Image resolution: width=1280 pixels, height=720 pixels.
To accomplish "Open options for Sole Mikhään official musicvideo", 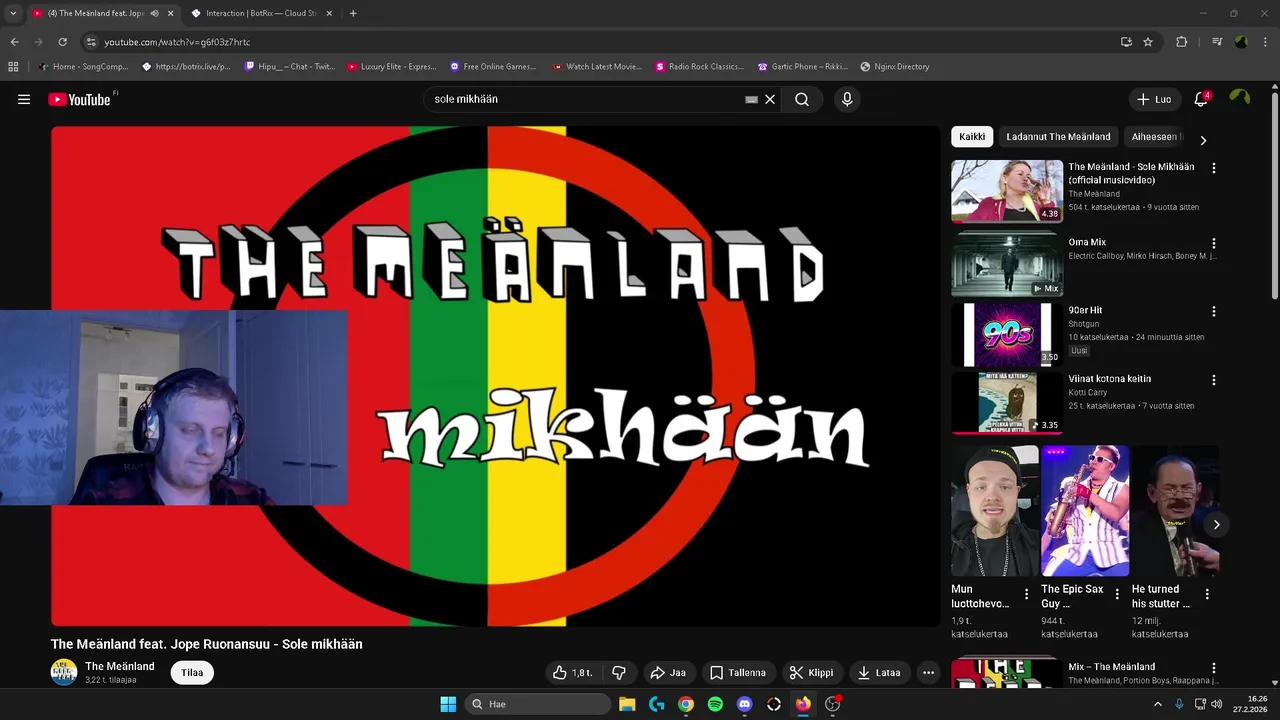I will pyautogui.click(x=1214, y=168).
